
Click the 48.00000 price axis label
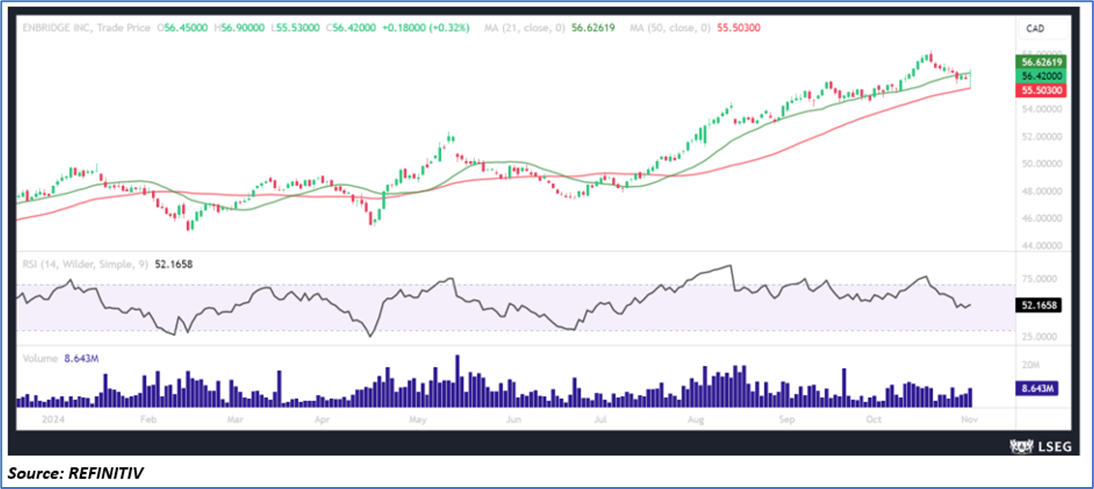[x=1044, y=191]
